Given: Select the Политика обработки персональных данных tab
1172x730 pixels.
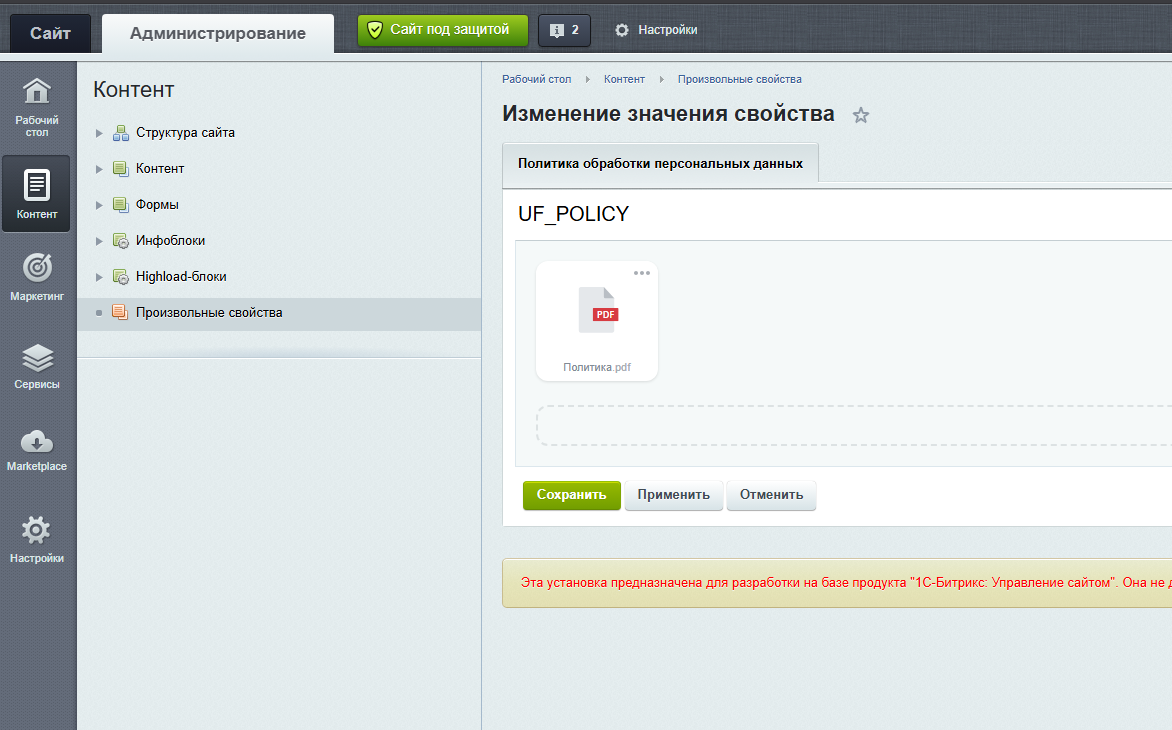Looking at the screenshot, I should click(x=660, y=163).
